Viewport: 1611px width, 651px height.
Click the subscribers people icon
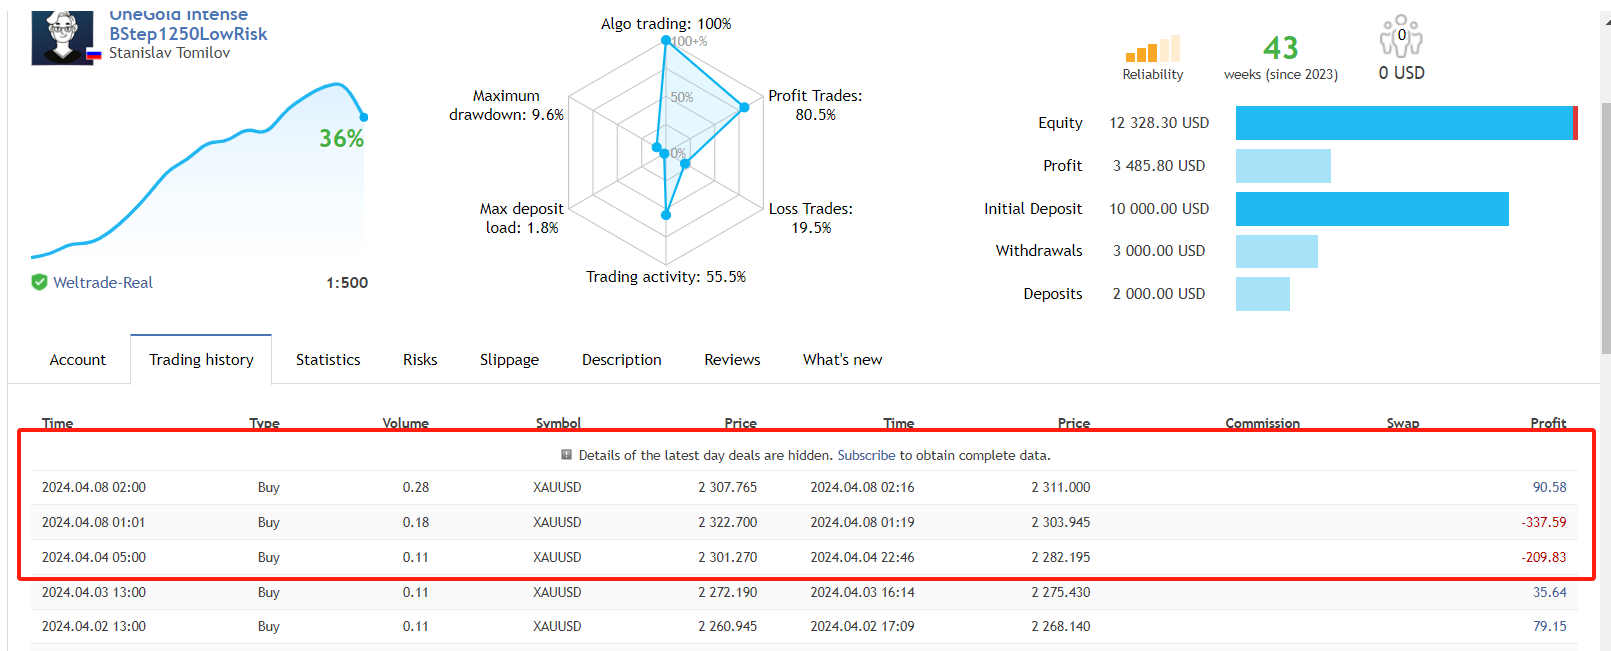pyautogui.click(x=1401, y=38)
